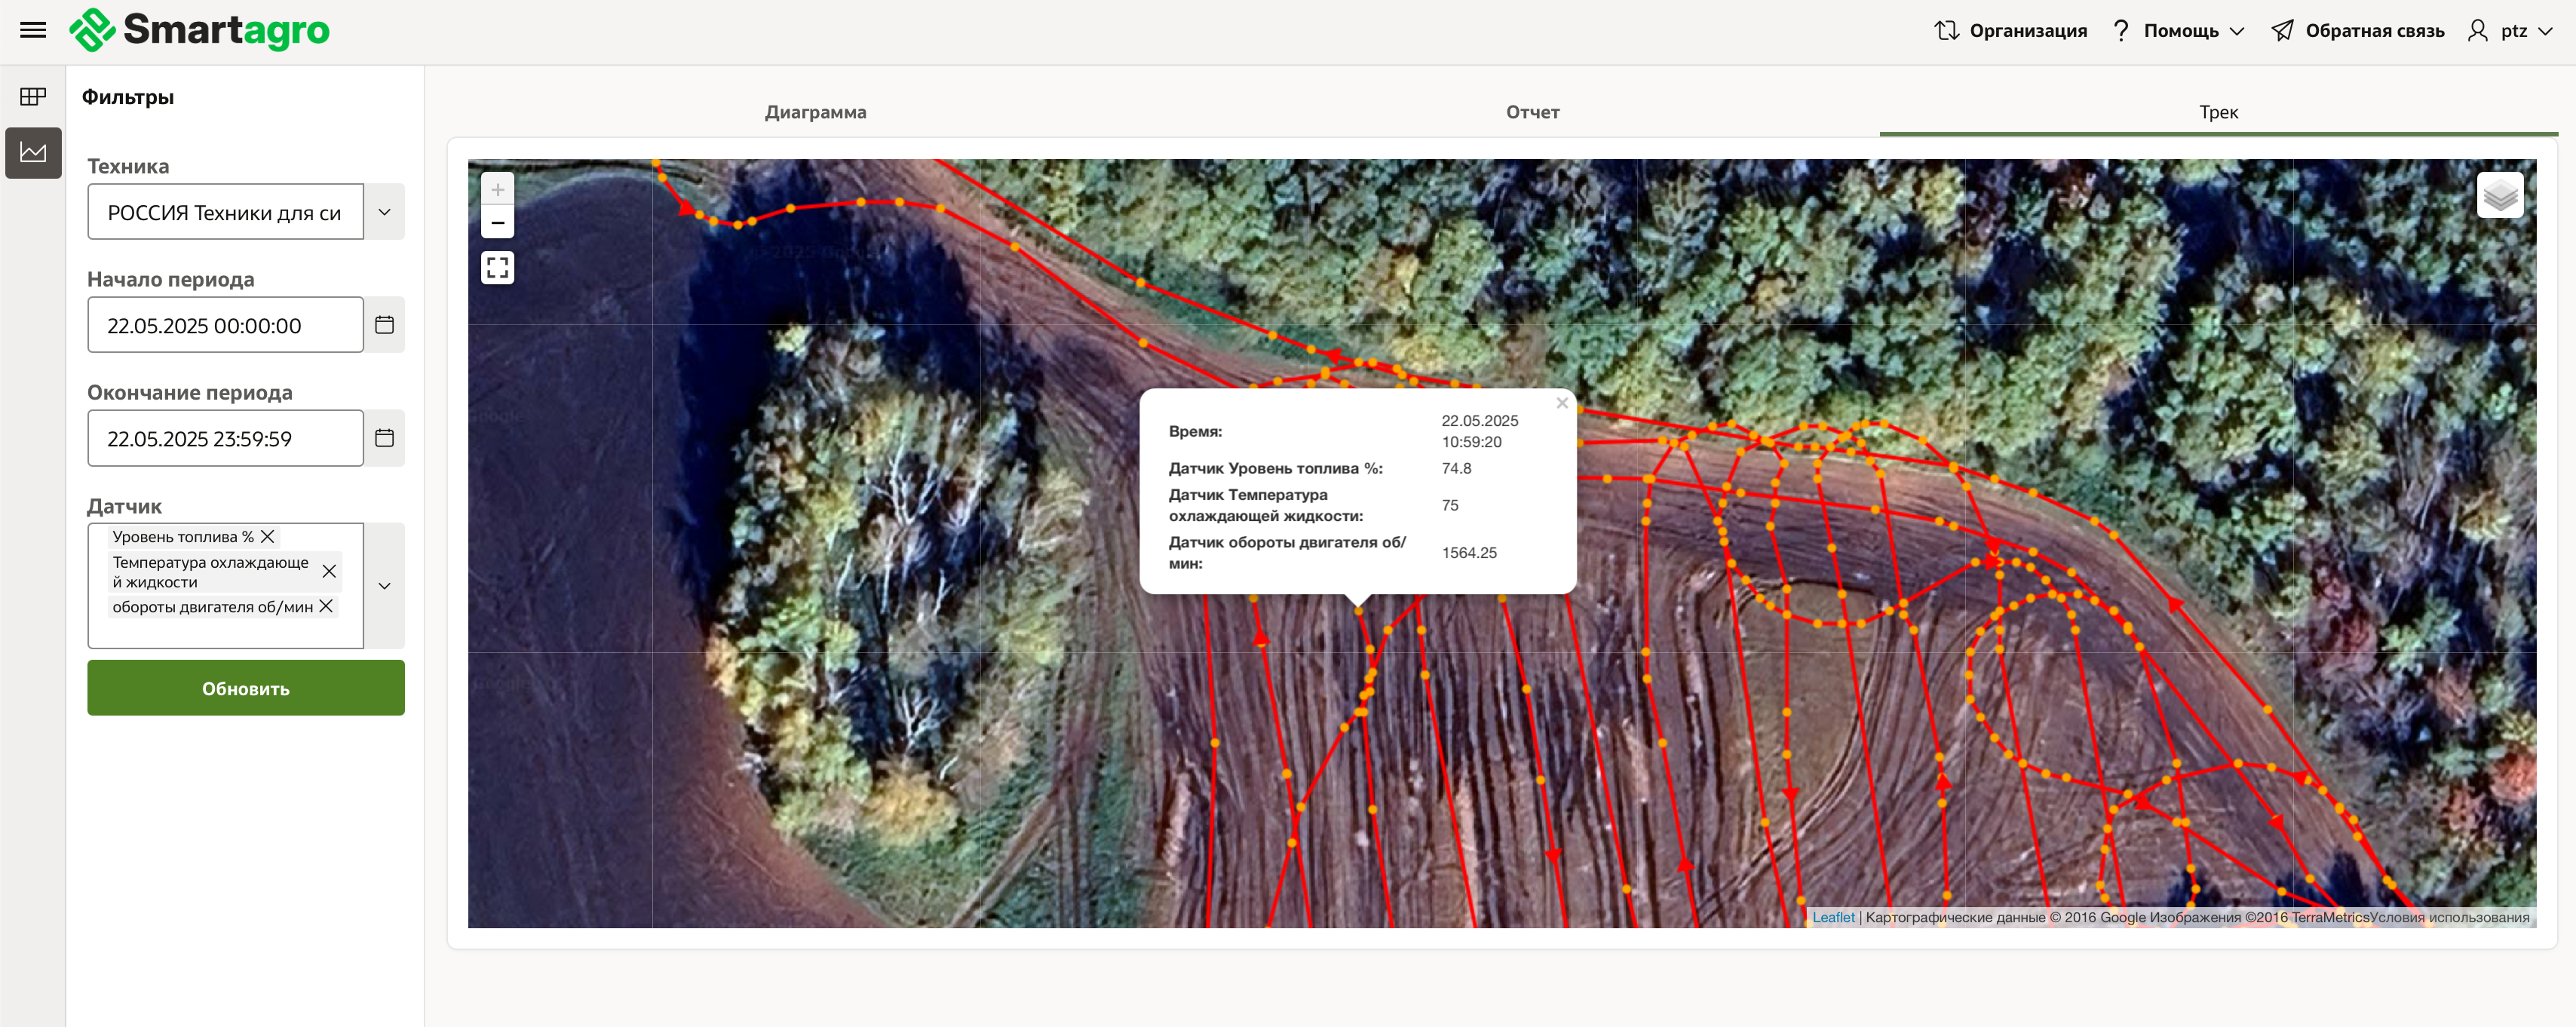
Task: Remove engine RPM sensor tag
Action: click(x=326, y=607)
